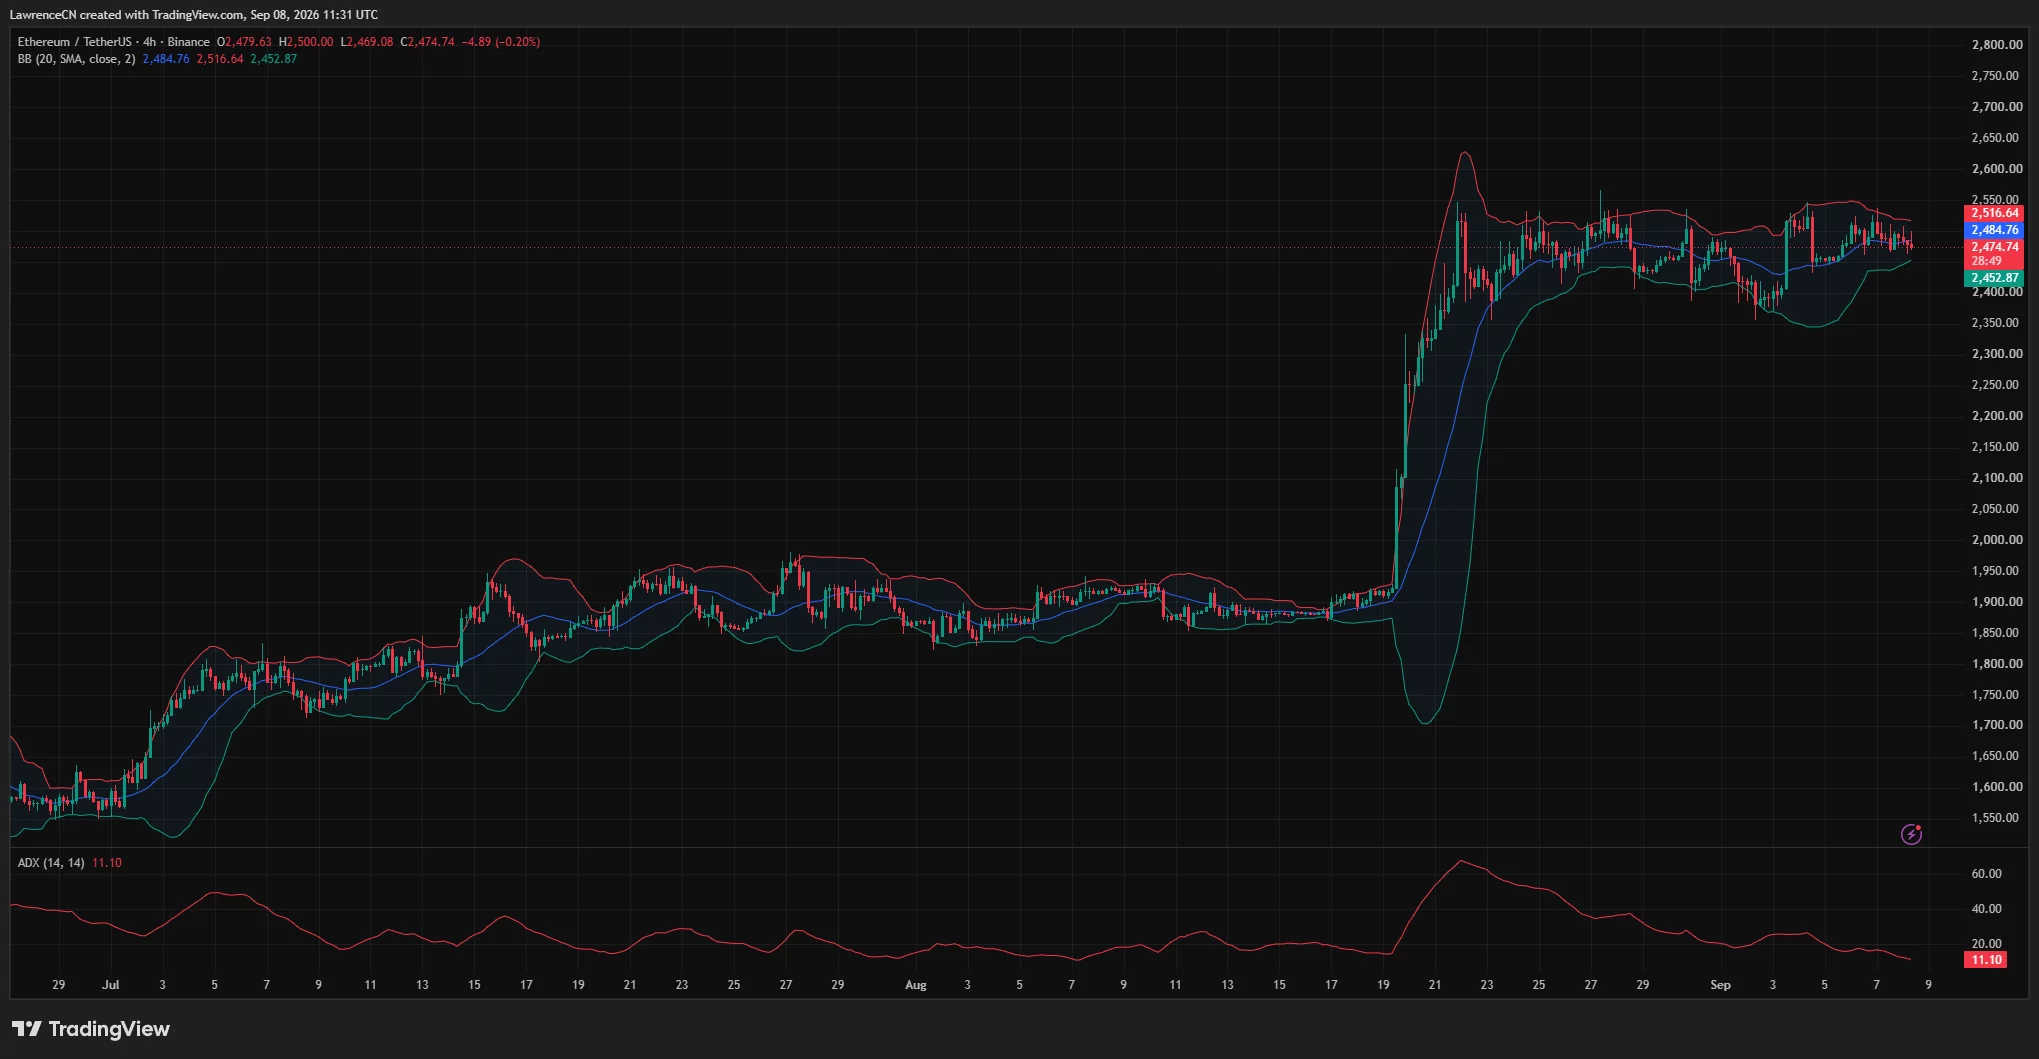Click the 2,474.74 current price label with countdown

pos(1994,254)
